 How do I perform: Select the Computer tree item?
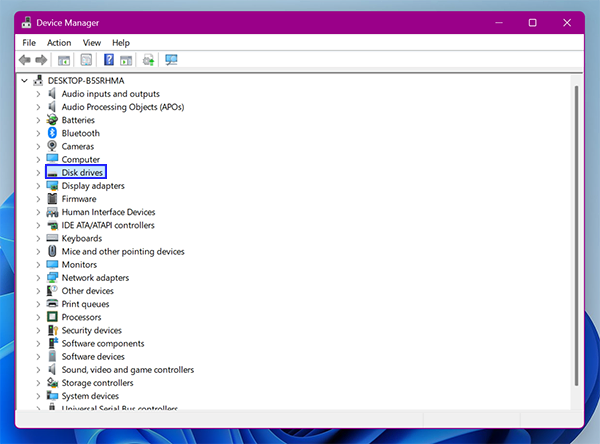[x=81, y=159]
